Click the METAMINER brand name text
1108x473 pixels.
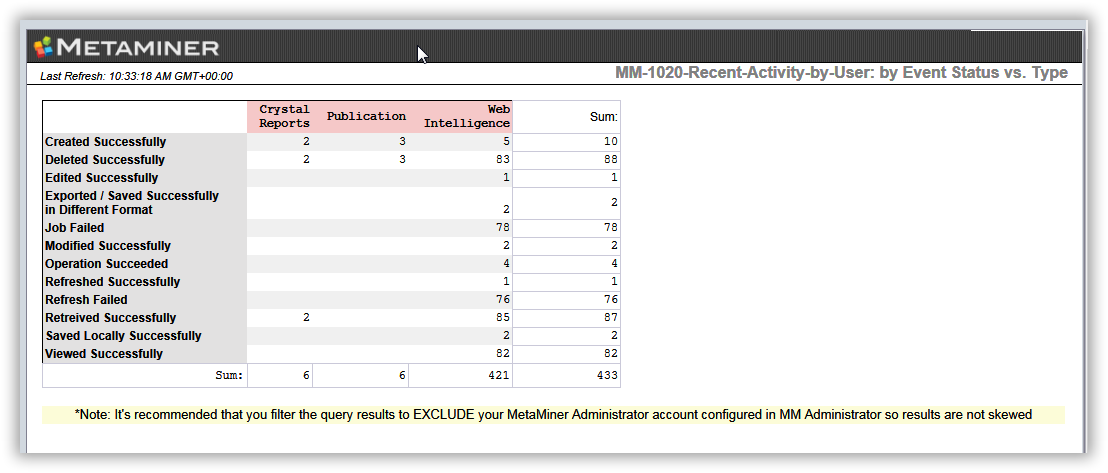pyautogui.click(x=138, y=48)
